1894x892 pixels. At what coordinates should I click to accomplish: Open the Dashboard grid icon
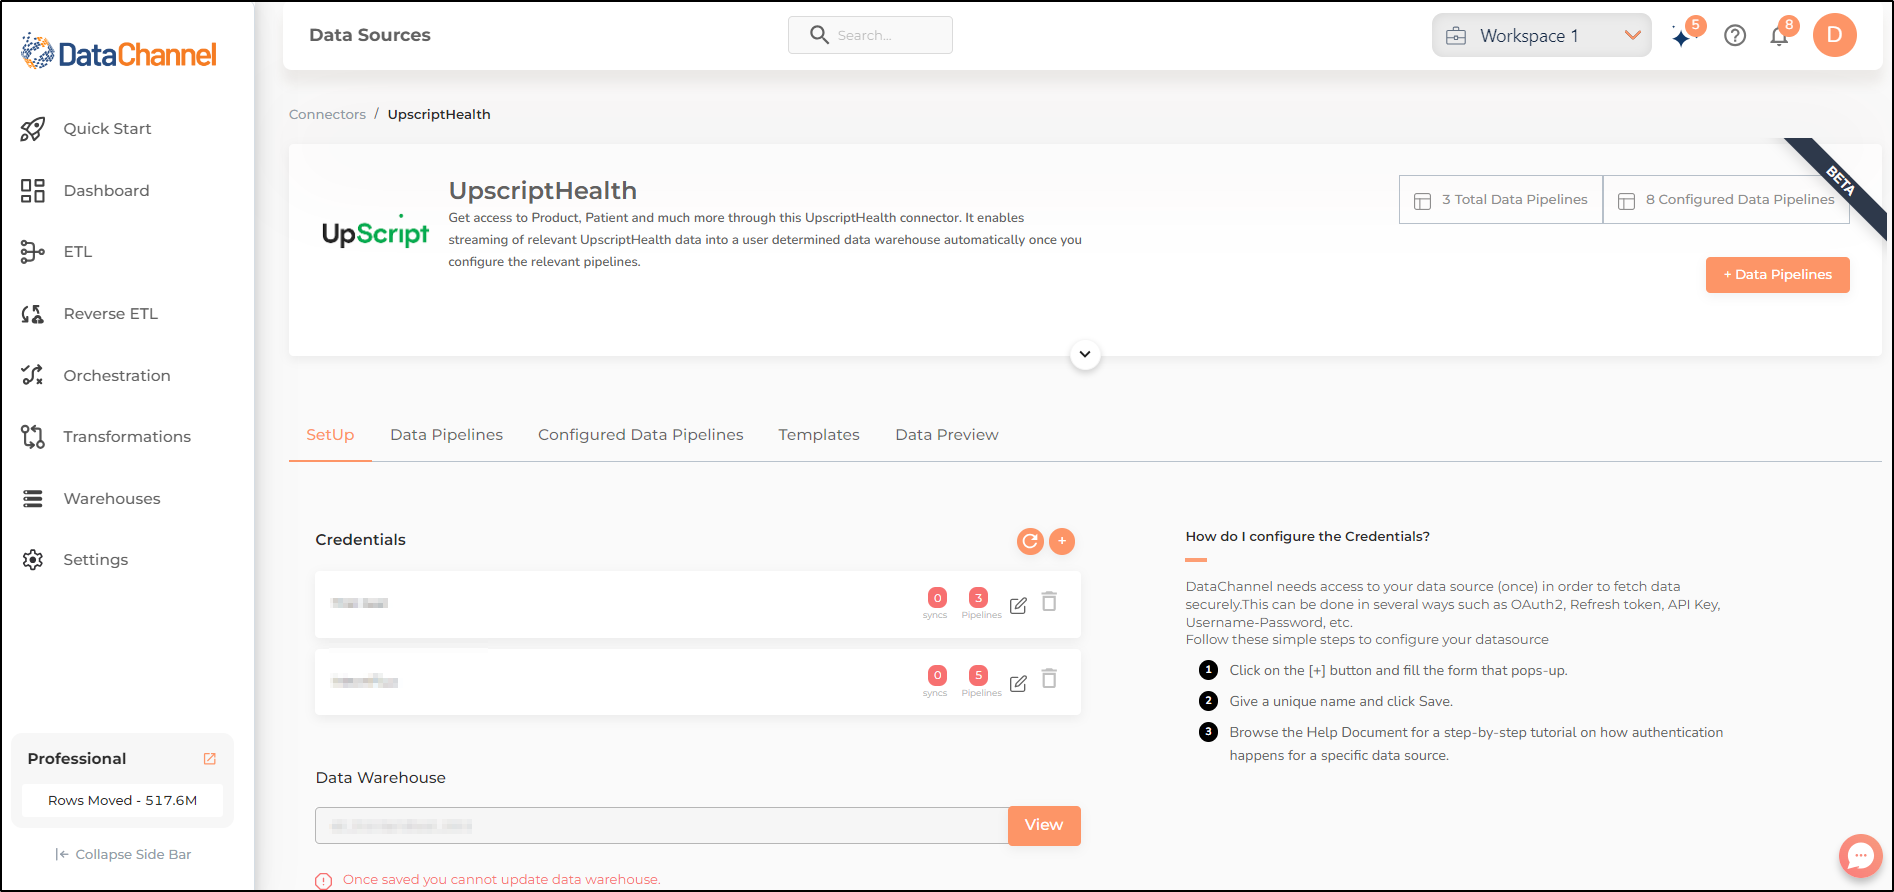click(33, 191)
